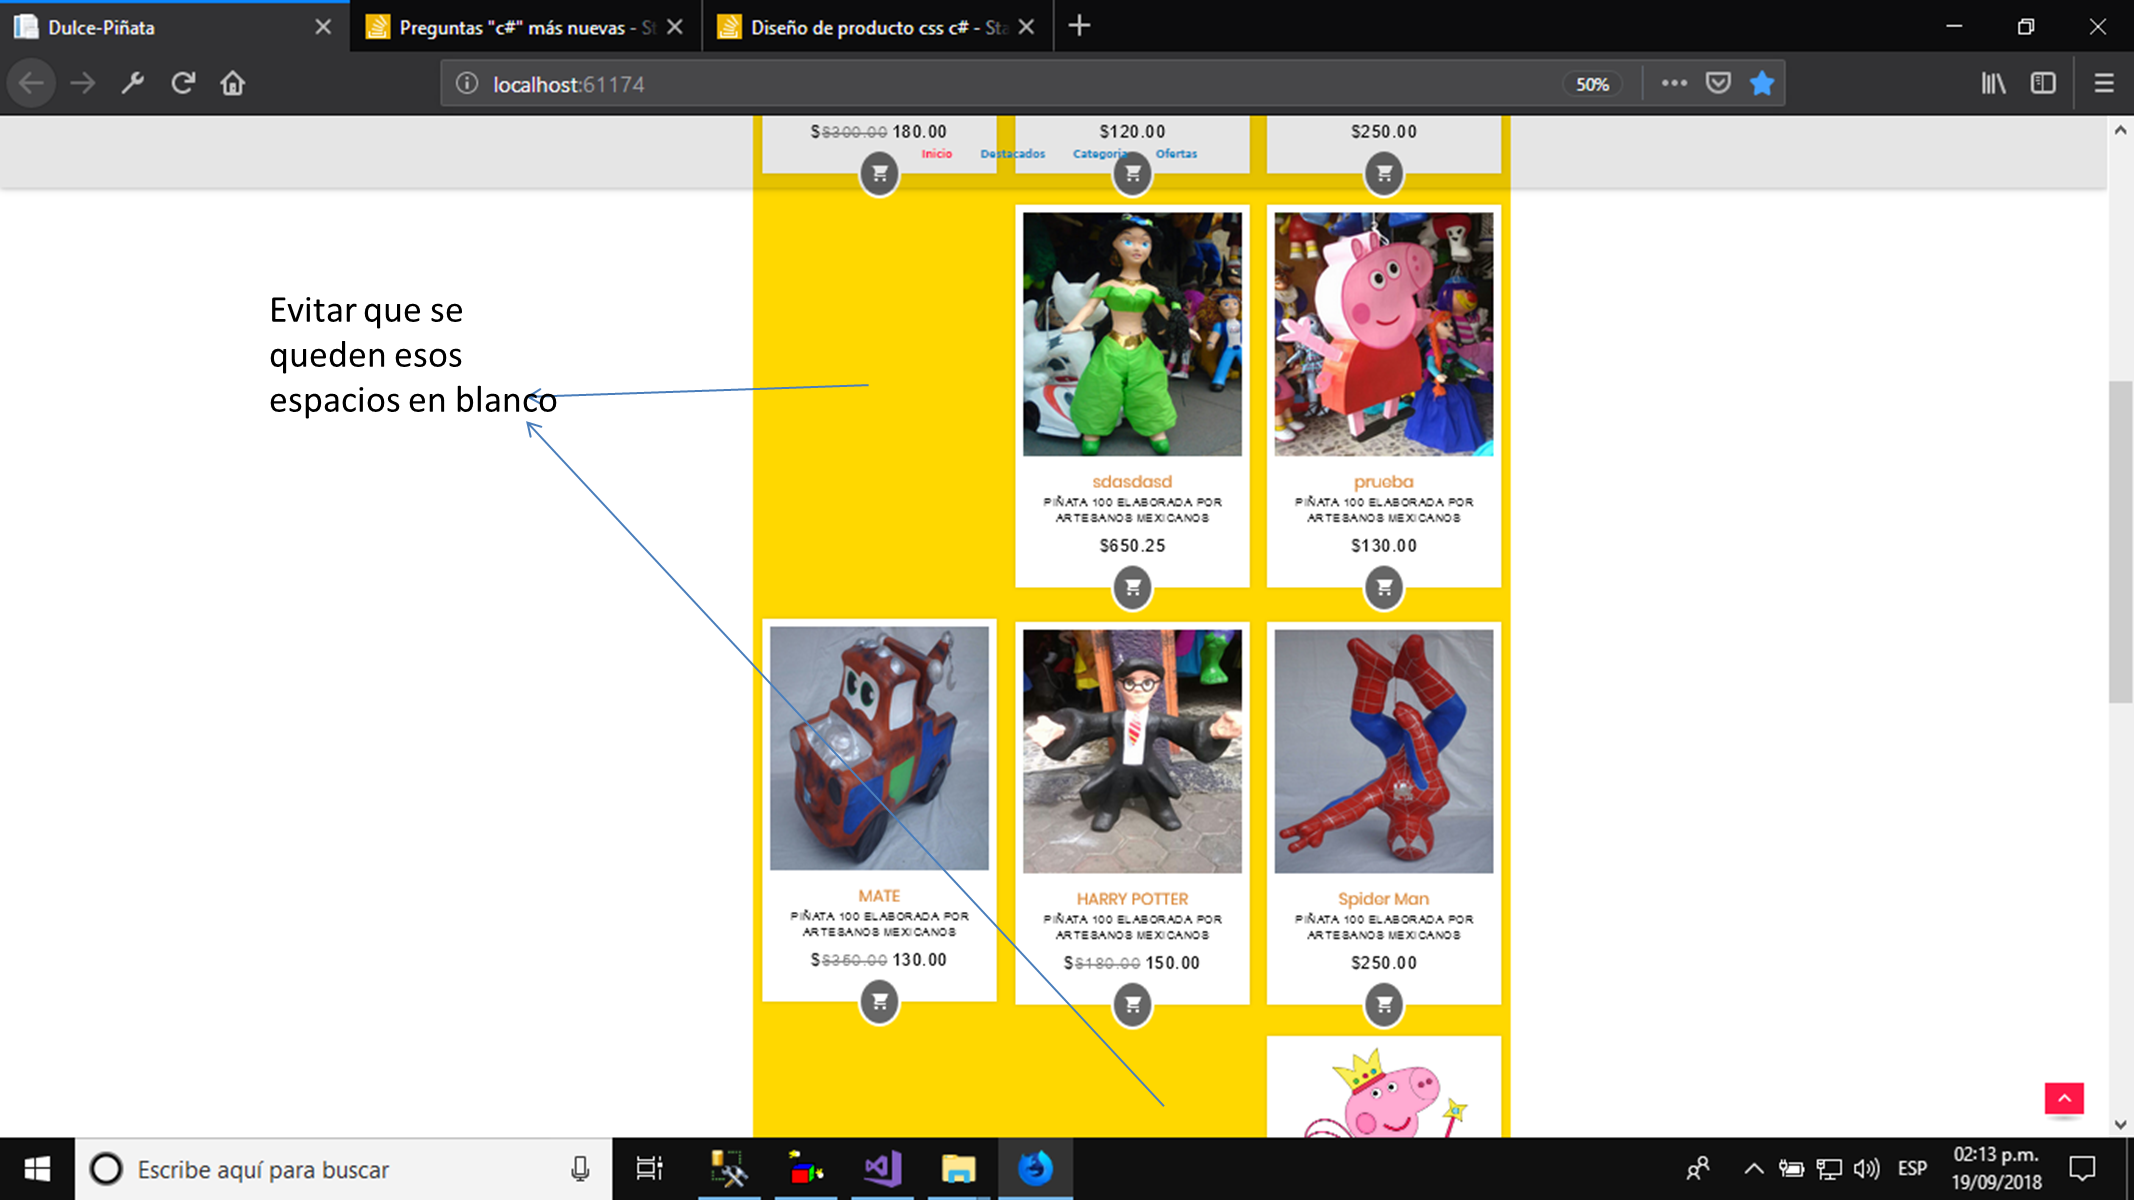This screenshot has width=2134, height=1200.
Task: Save page to Pocket
Action: [1718, 84]
